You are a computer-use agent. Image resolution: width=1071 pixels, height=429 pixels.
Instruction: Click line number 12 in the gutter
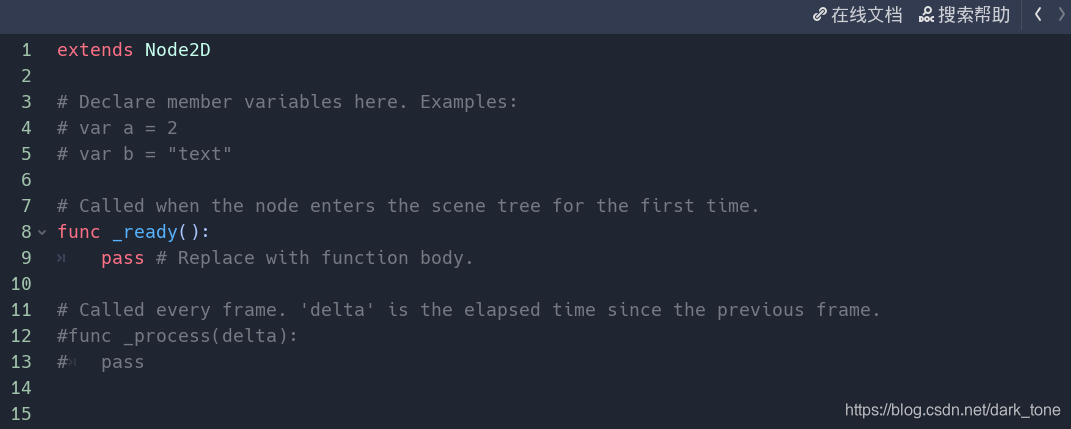tap(21, 336)
